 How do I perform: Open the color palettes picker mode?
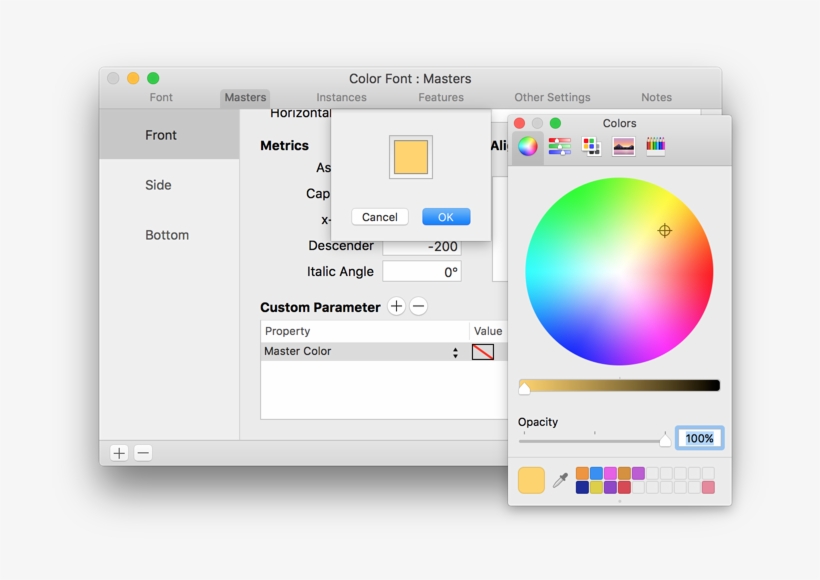point(591,146)
